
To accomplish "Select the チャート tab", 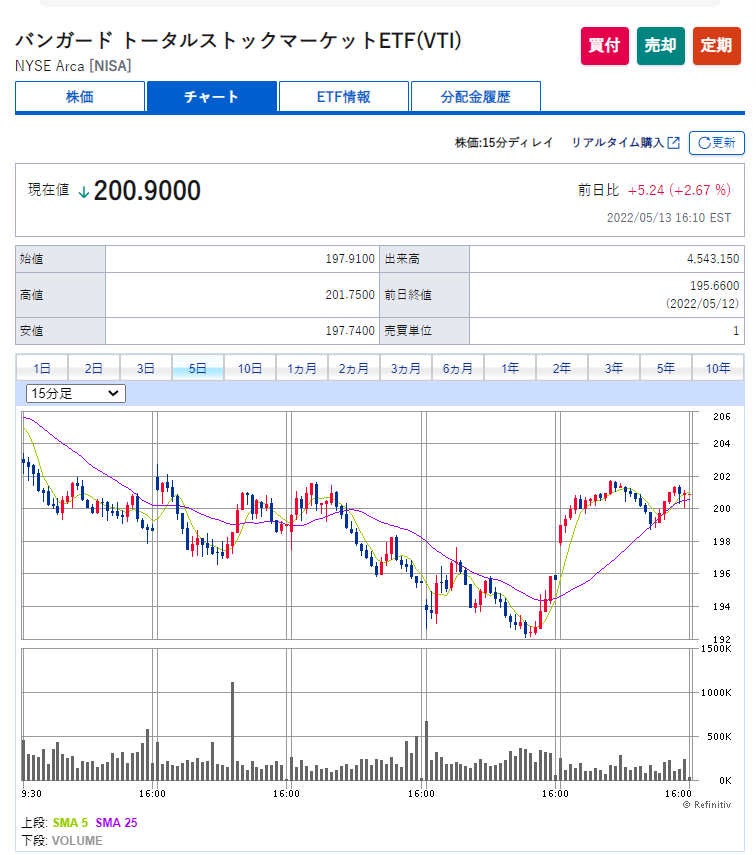I will coord(212,97).
